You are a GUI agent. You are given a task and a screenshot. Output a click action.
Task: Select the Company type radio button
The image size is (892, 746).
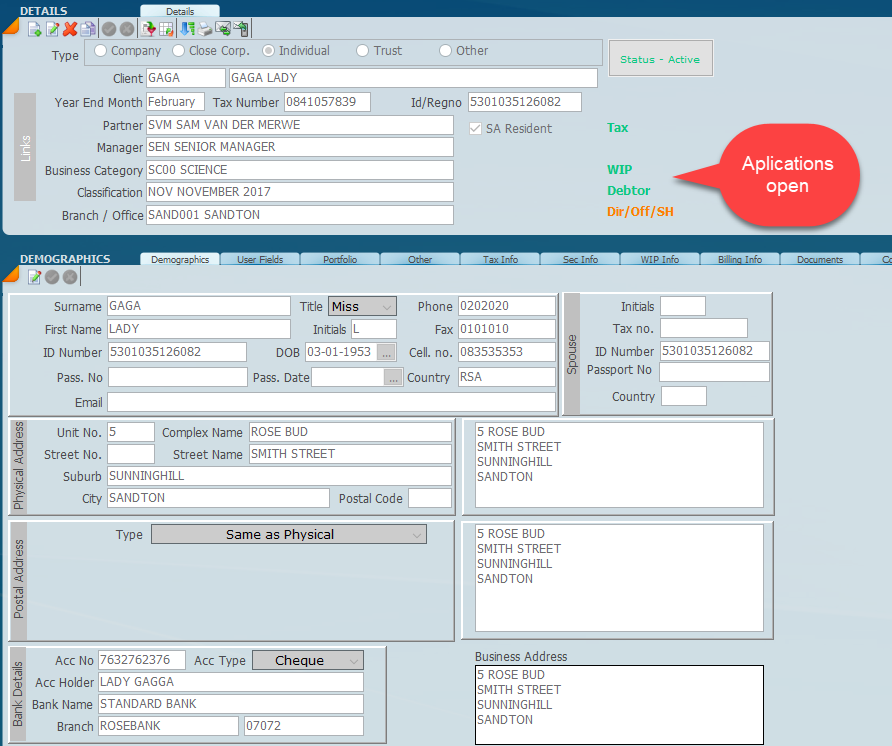click(x=101, y=51)
